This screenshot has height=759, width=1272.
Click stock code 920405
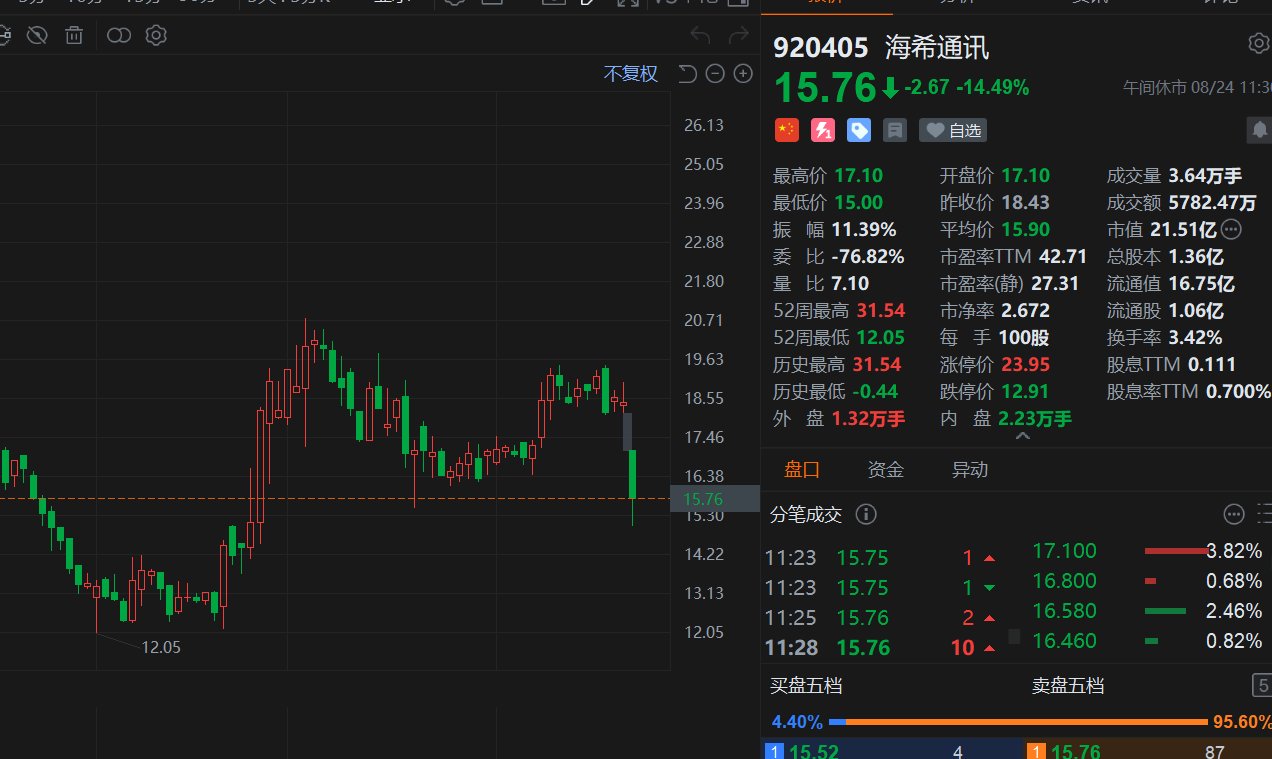click(x=821, y=47)
